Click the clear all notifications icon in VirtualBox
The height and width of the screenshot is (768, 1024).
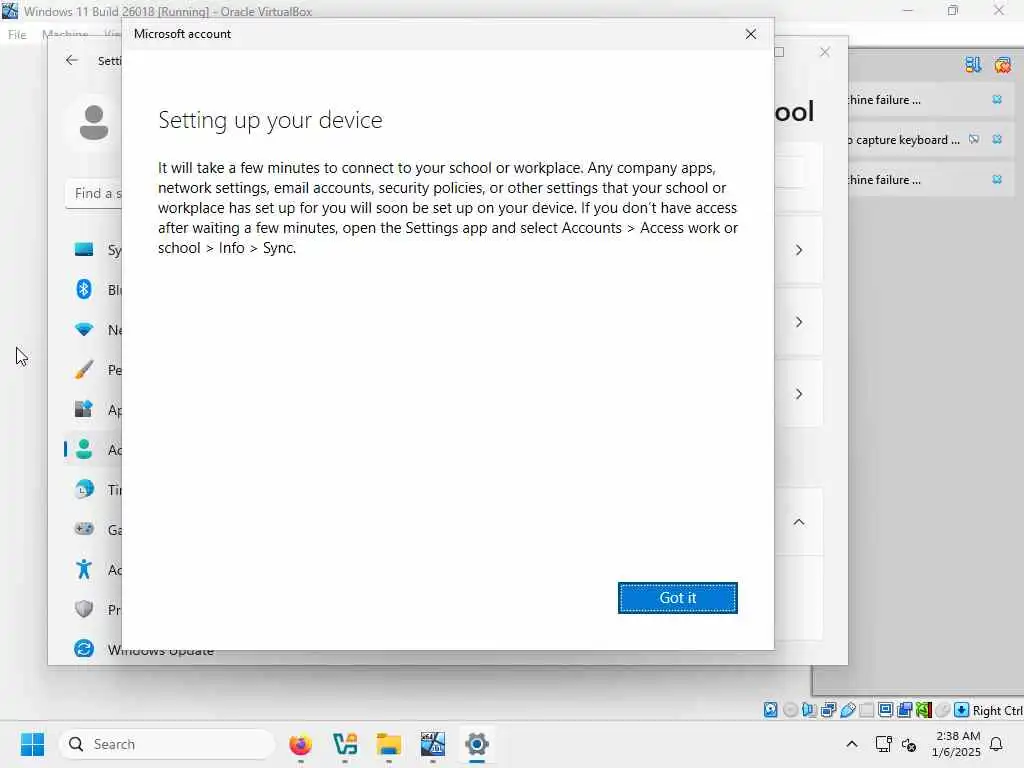coord(1002,65)
